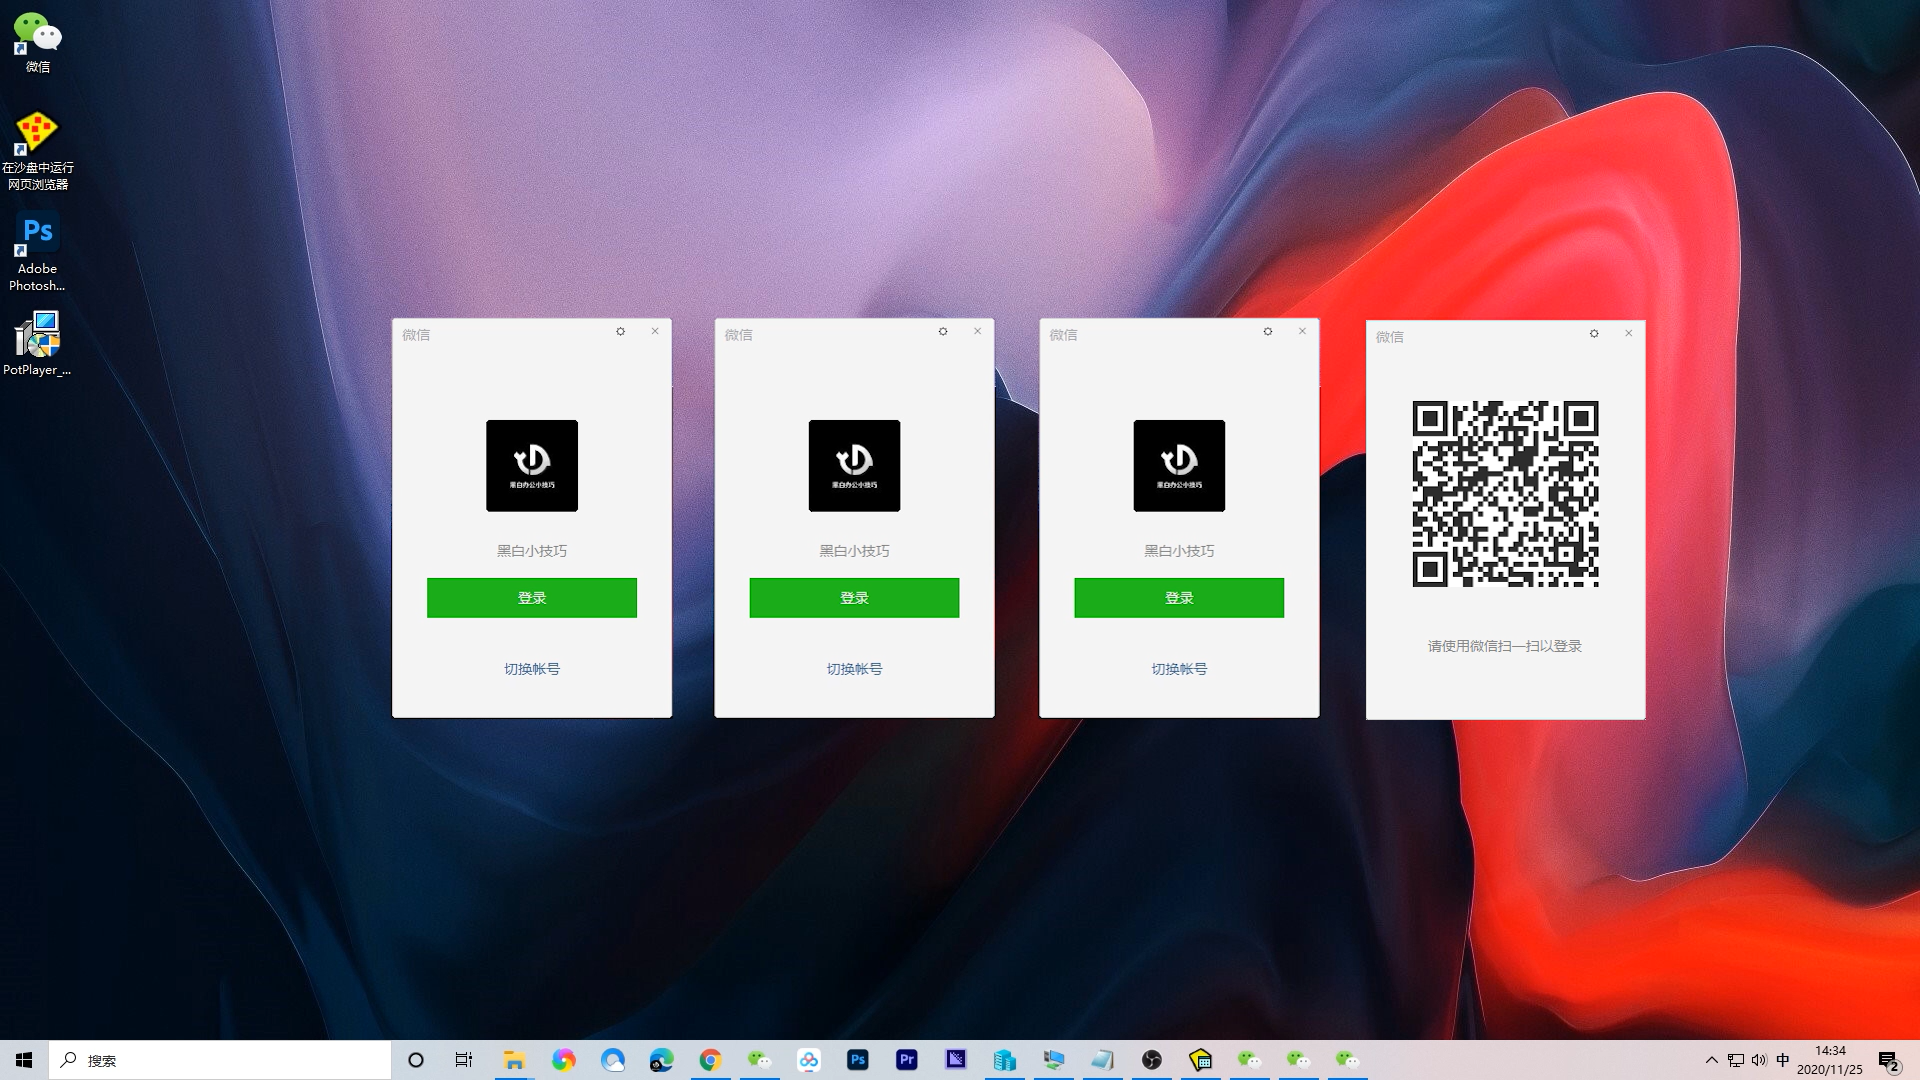Click 登录 button in third WeChat window
Viewport: 1920px width, 1080px height.
click(x=1179, y=598)
